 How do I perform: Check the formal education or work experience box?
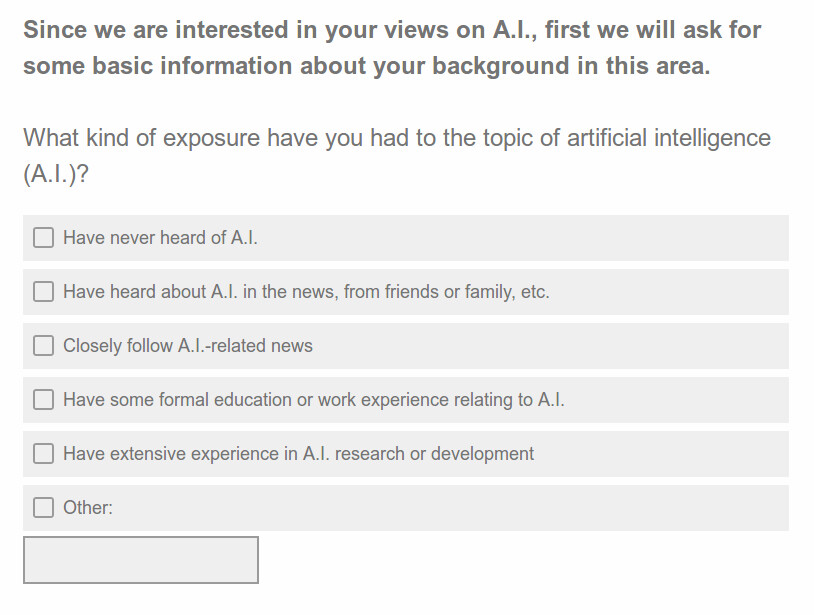[43, 400]
